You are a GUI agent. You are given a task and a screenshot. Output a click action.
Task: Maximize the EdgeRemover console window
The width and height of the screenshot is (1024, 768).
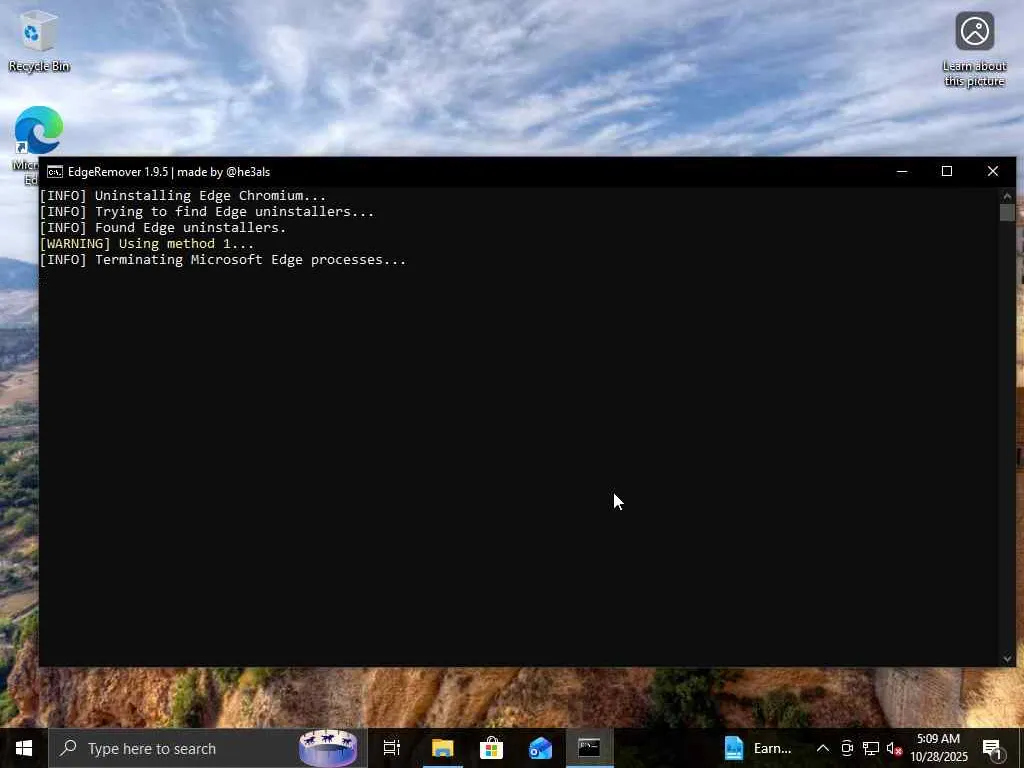pos(947,172)
